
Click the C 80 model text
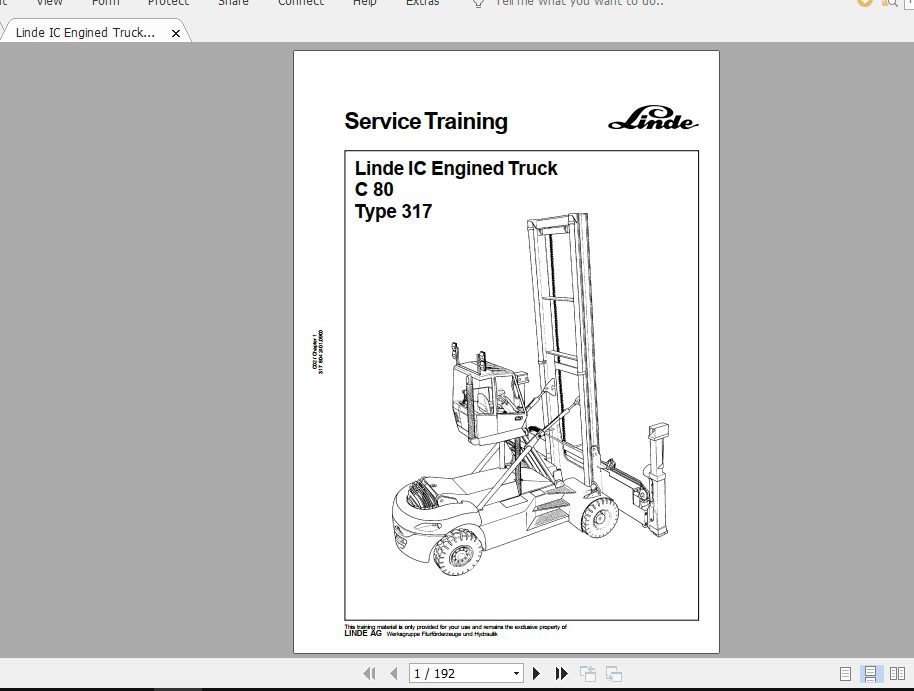tap(374, 190)
